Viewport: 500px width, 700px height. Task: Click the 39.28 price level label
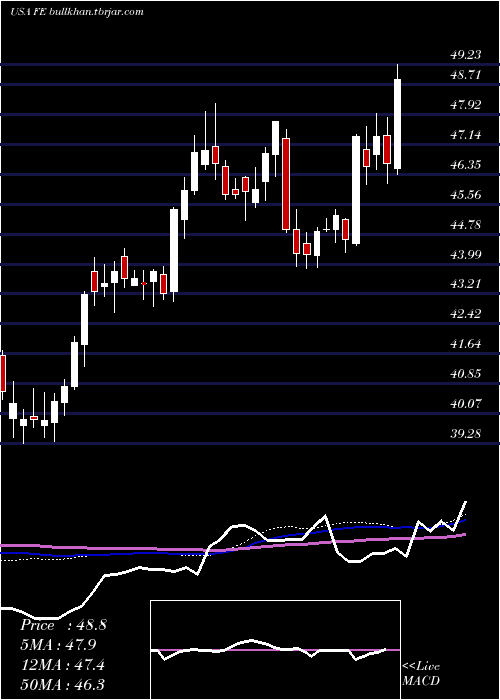coord(466,433)
